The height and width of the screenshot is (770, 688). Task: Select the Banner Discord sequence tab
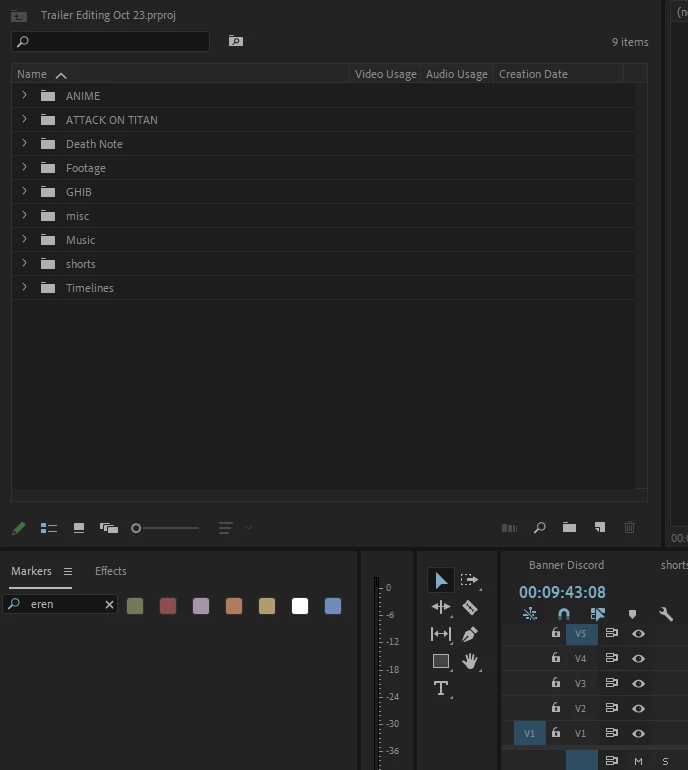566,565
